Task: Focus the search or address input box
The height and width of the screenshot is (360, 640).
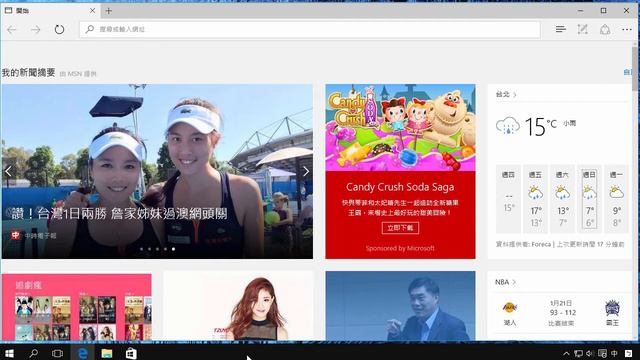Action: click(310, 29)
